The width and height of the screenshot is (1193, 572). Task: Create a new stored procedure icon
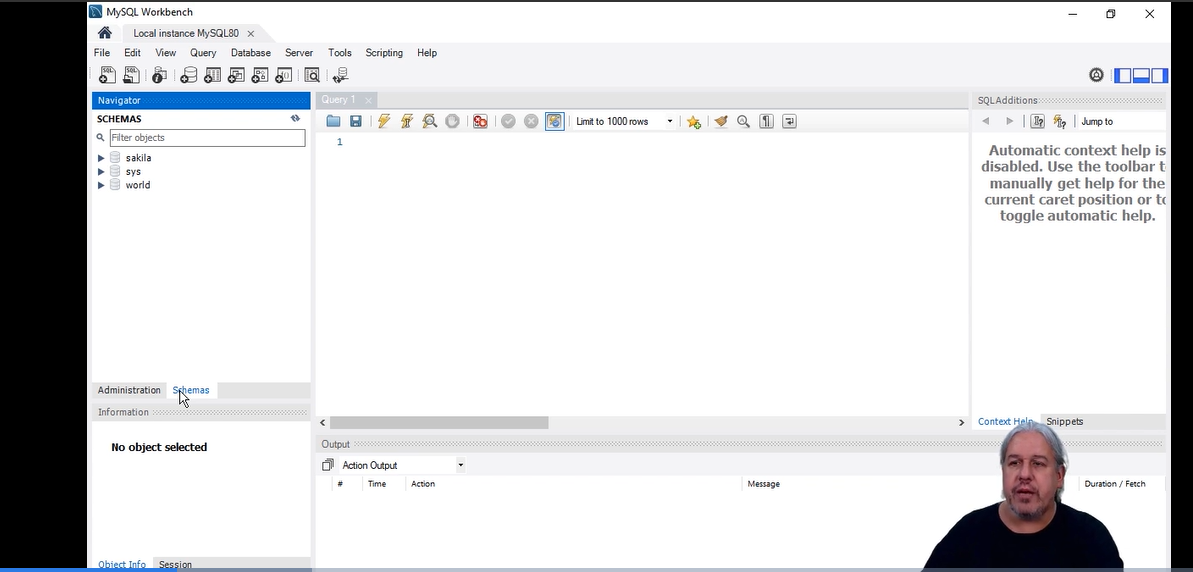tap(259, 75)
